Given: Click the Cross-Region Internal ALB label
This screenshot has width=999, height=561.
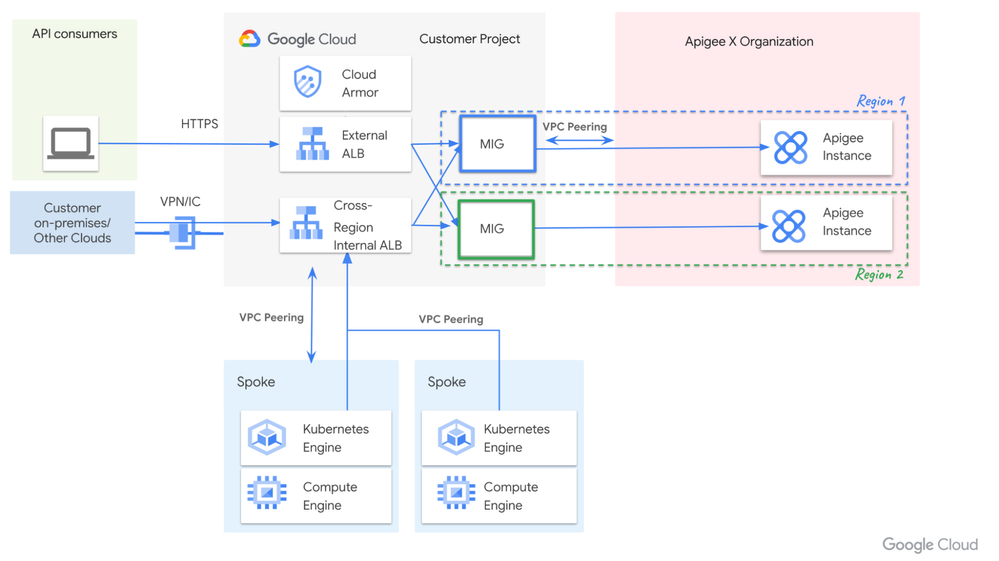Looking at the screenshot, I should point(368,225).
